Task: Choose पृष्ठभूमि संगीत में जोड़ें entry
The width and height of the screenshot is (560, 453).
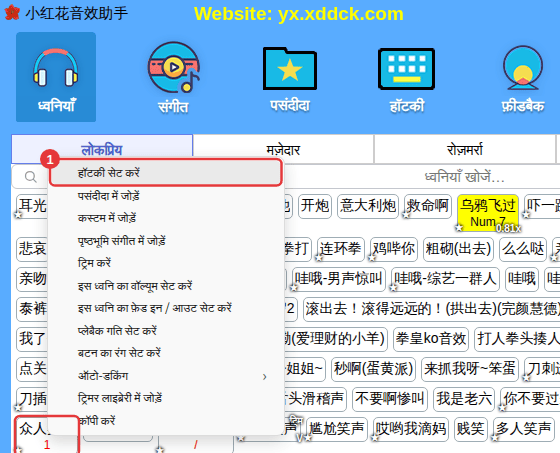Action: coord(166,241)
